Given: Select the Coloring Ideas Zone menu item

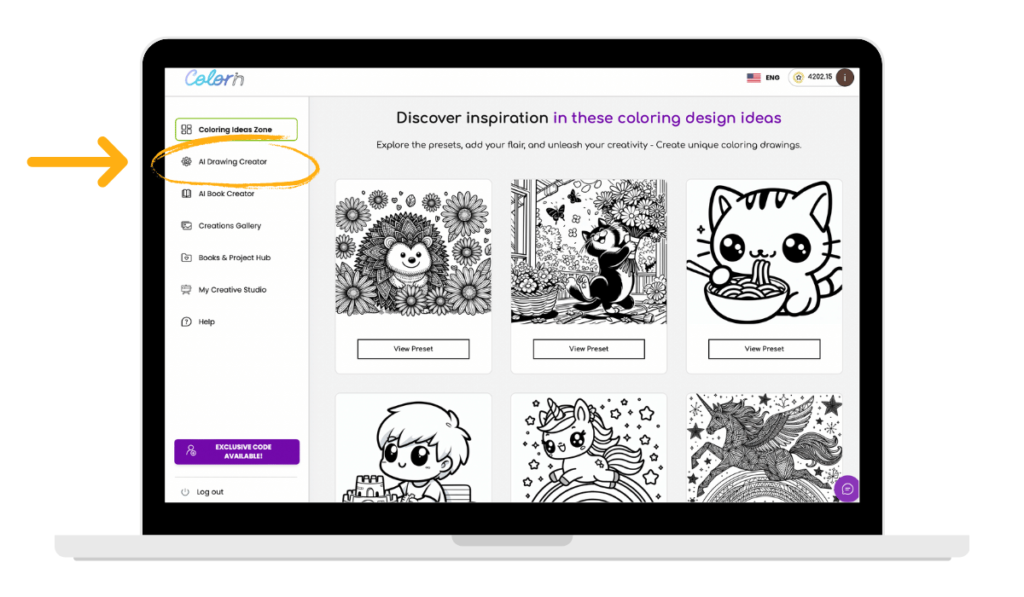Looking at the screenshot, I should [x=236, y=130].
